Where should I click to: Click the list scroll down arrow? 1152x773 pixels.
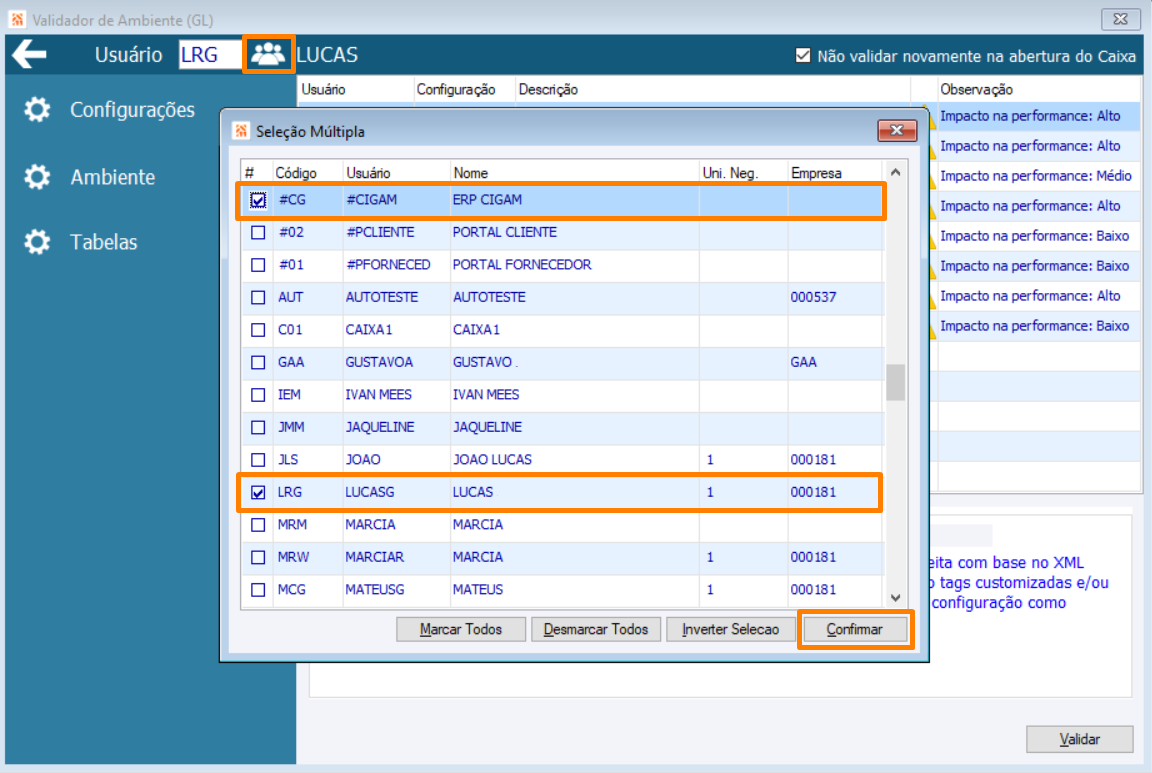896,598
